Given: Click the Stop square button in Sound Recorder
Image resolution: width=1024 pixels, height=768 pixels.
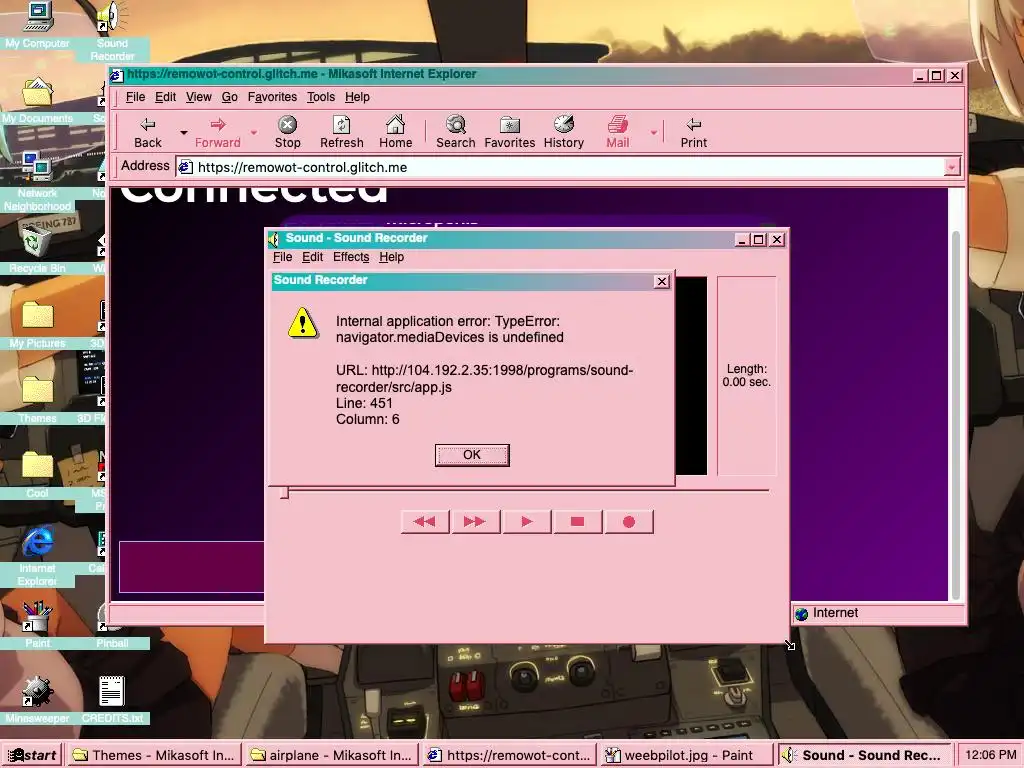Looking at the screenshot, I should point(578,522).
